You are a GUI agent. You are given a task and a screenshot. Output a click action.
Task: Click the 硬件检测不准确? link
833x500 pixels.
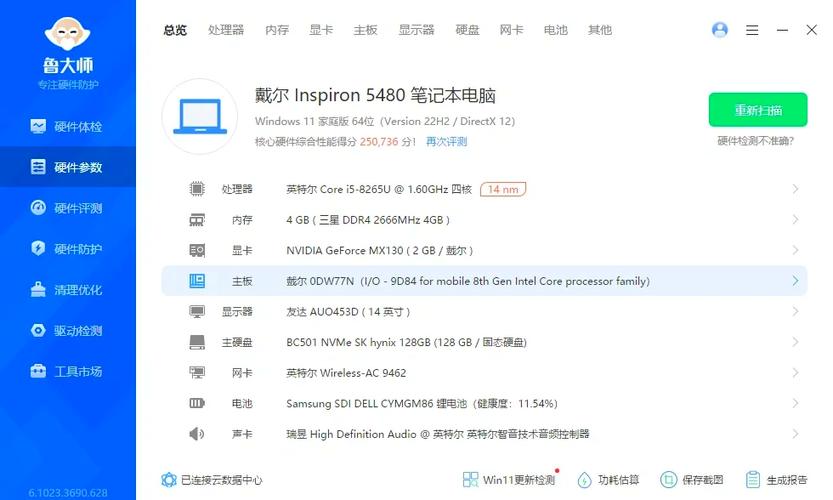click(x=755, y=141)
